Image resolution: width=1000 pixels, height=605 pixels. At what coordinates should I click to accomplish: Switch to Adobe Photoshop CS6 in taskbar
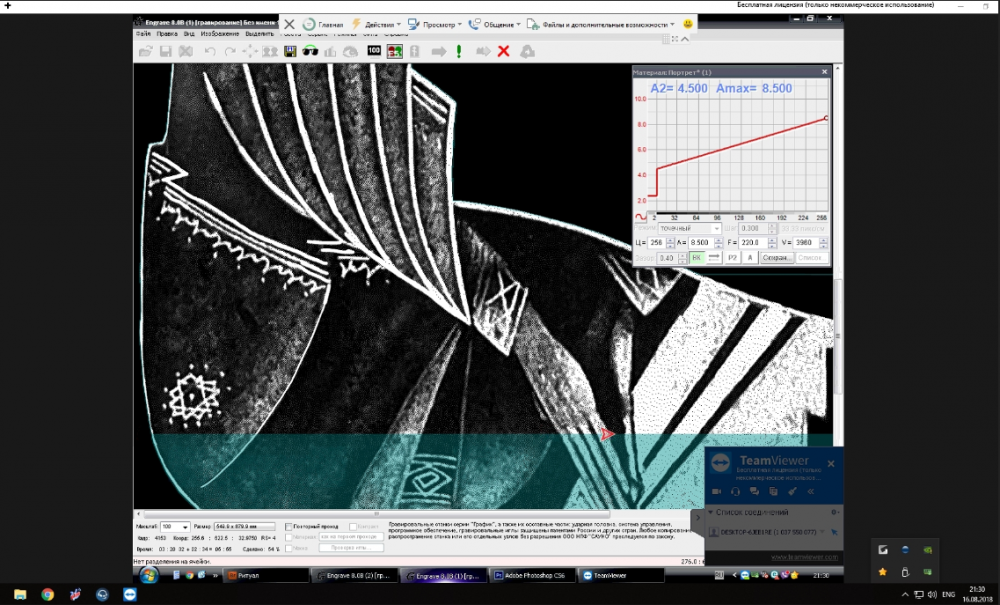coord(530,575)
